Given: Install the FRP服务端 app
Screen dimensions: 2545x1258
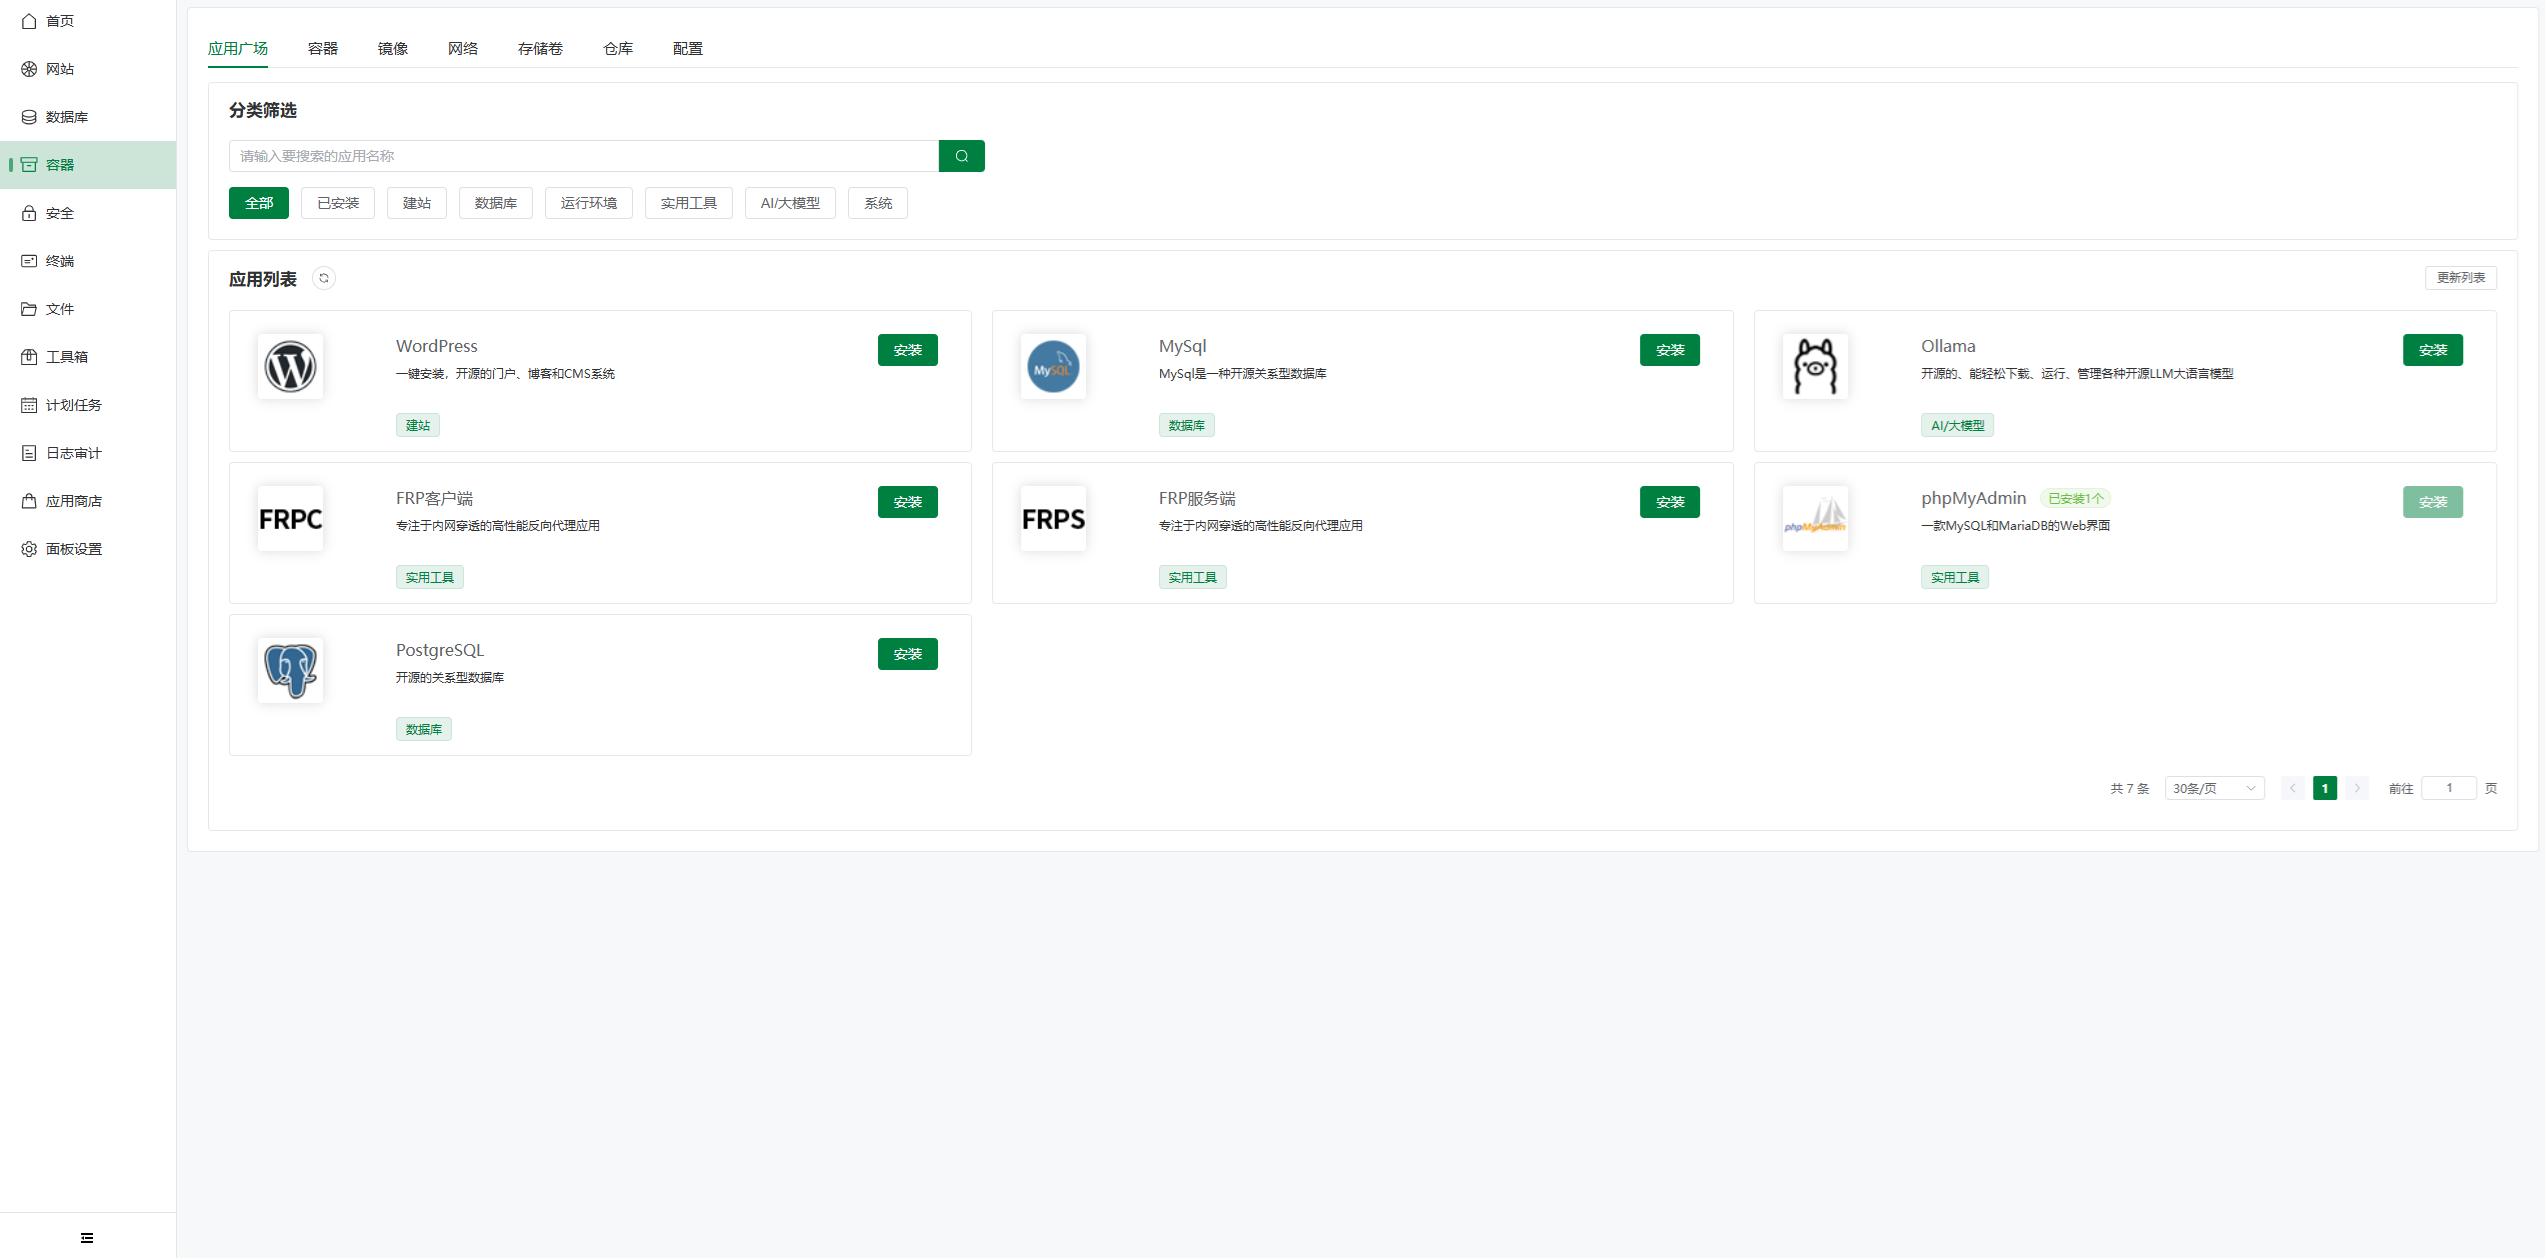Looking at the screenshot, I should (1669, 502).
